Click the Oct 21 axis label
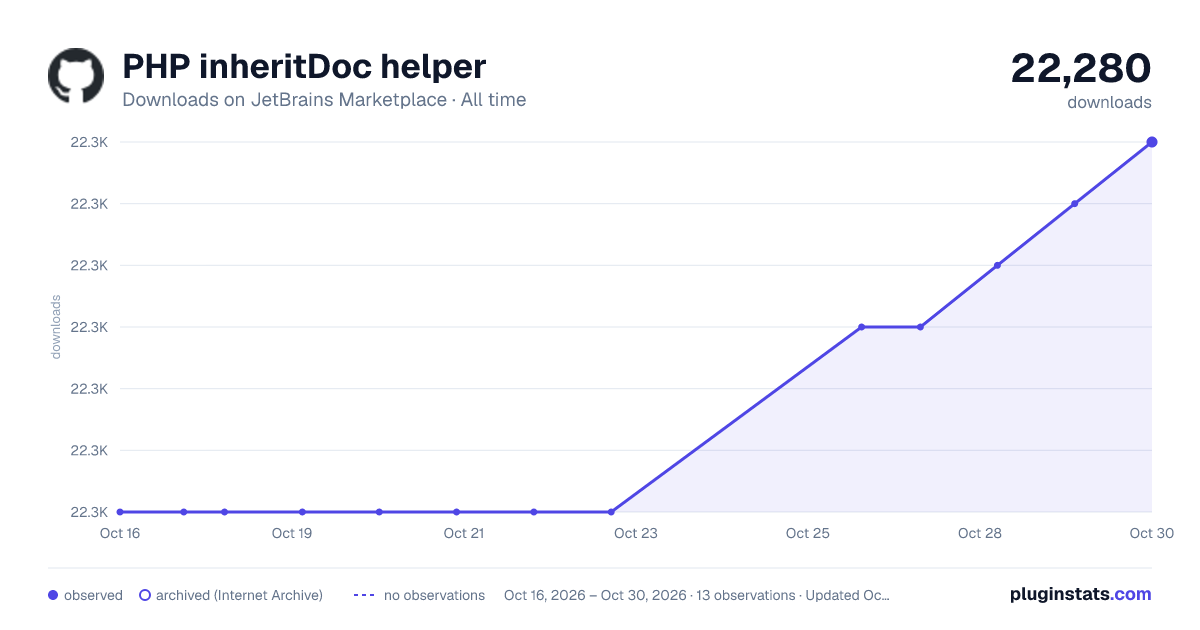Image resolution: width=1200 pixels, height=630 pixels. (464, 534)
